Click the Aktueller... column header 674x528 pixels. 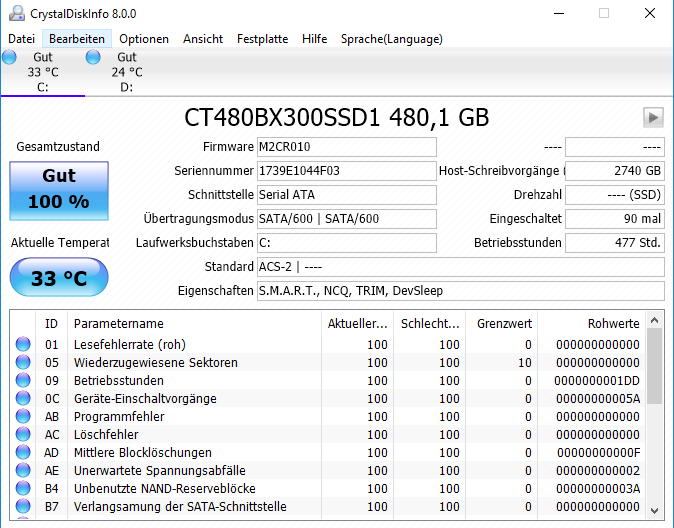pyautogui.click(x=357, y=323)
